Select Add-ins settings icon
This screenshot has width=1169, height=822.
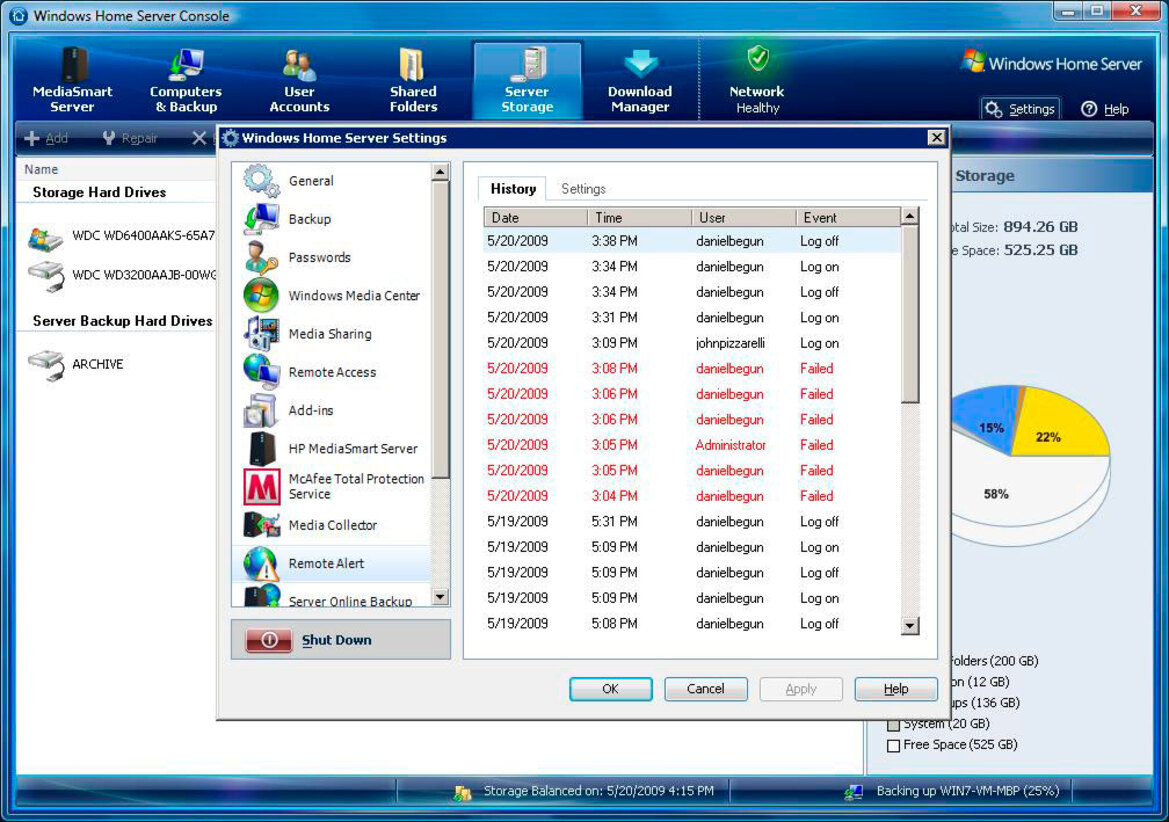click(x=261, y=410)
